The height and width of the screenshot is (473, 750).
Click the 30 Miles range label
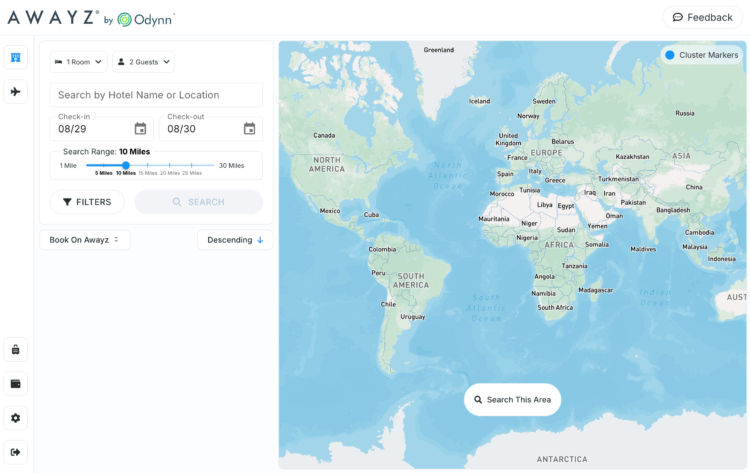coord(232,165)
